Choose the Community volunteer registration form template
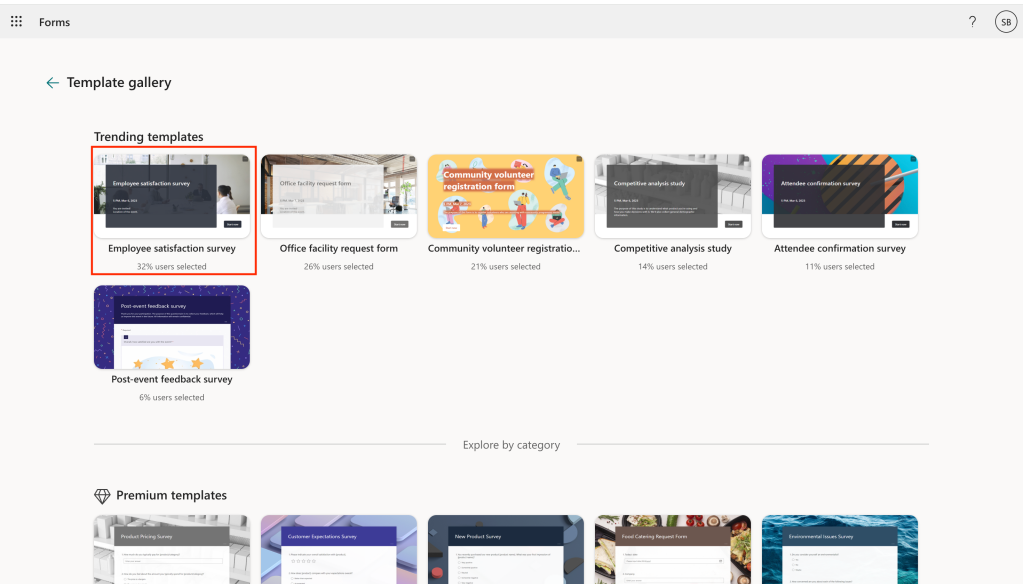The width and height of the screenshot is (1023, 584). coord(505,197)
